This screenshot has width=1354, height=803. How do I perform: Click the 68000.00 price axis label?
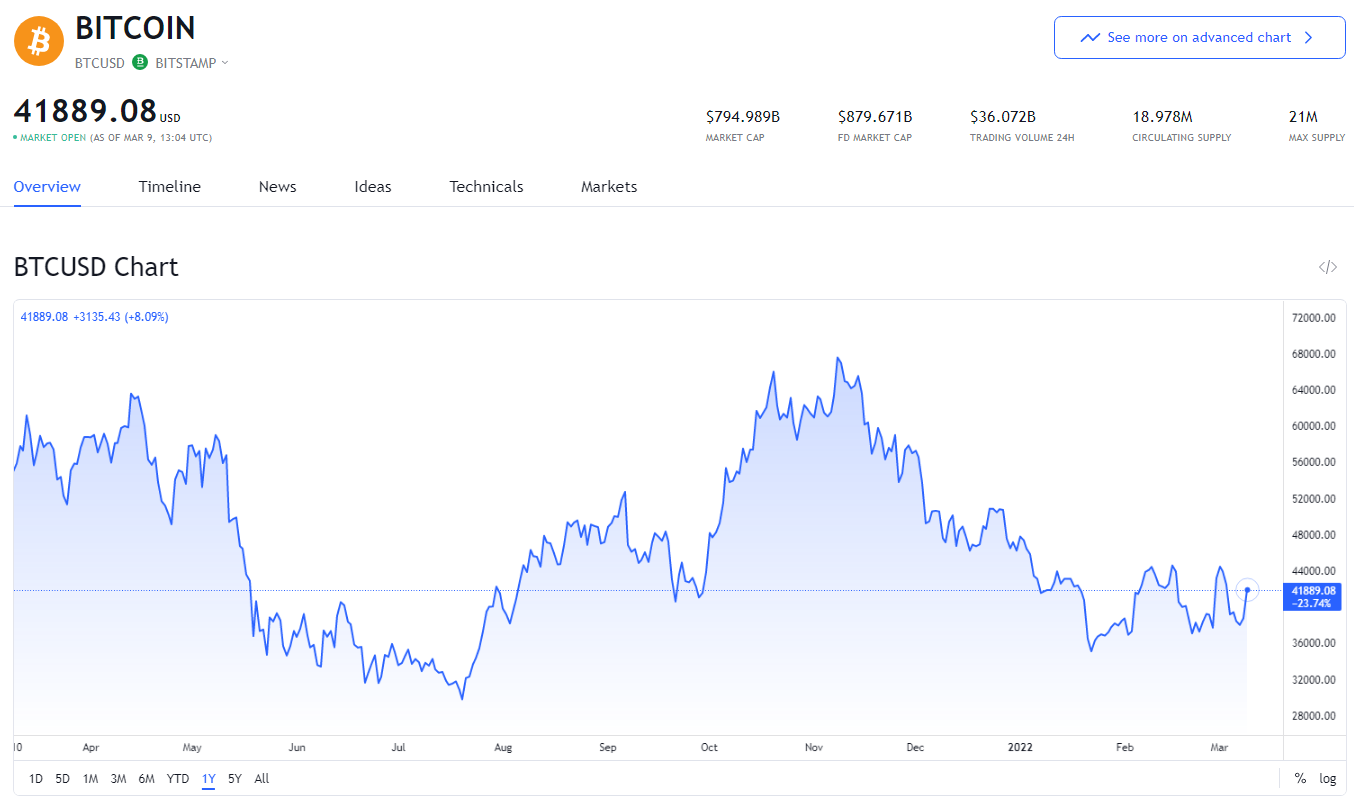click(x=1314, y=354)
